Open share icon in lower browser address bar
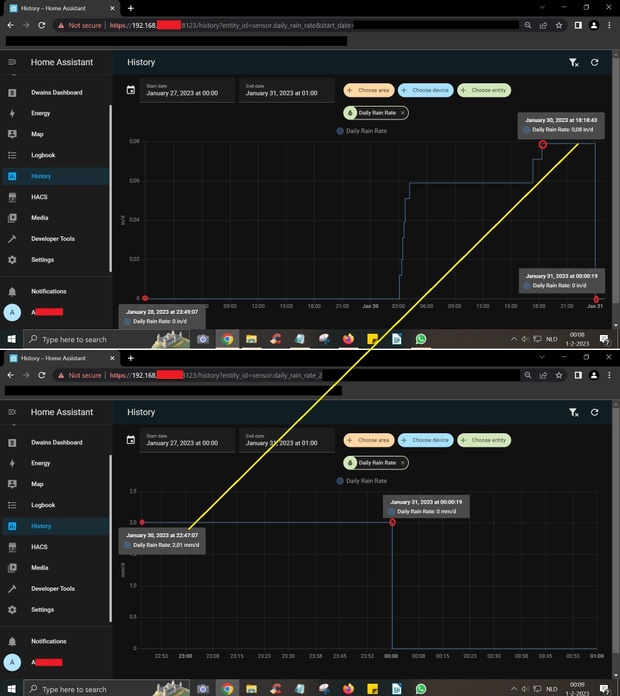620x696 pixels. pyautogui.click(x=543, y=375)
